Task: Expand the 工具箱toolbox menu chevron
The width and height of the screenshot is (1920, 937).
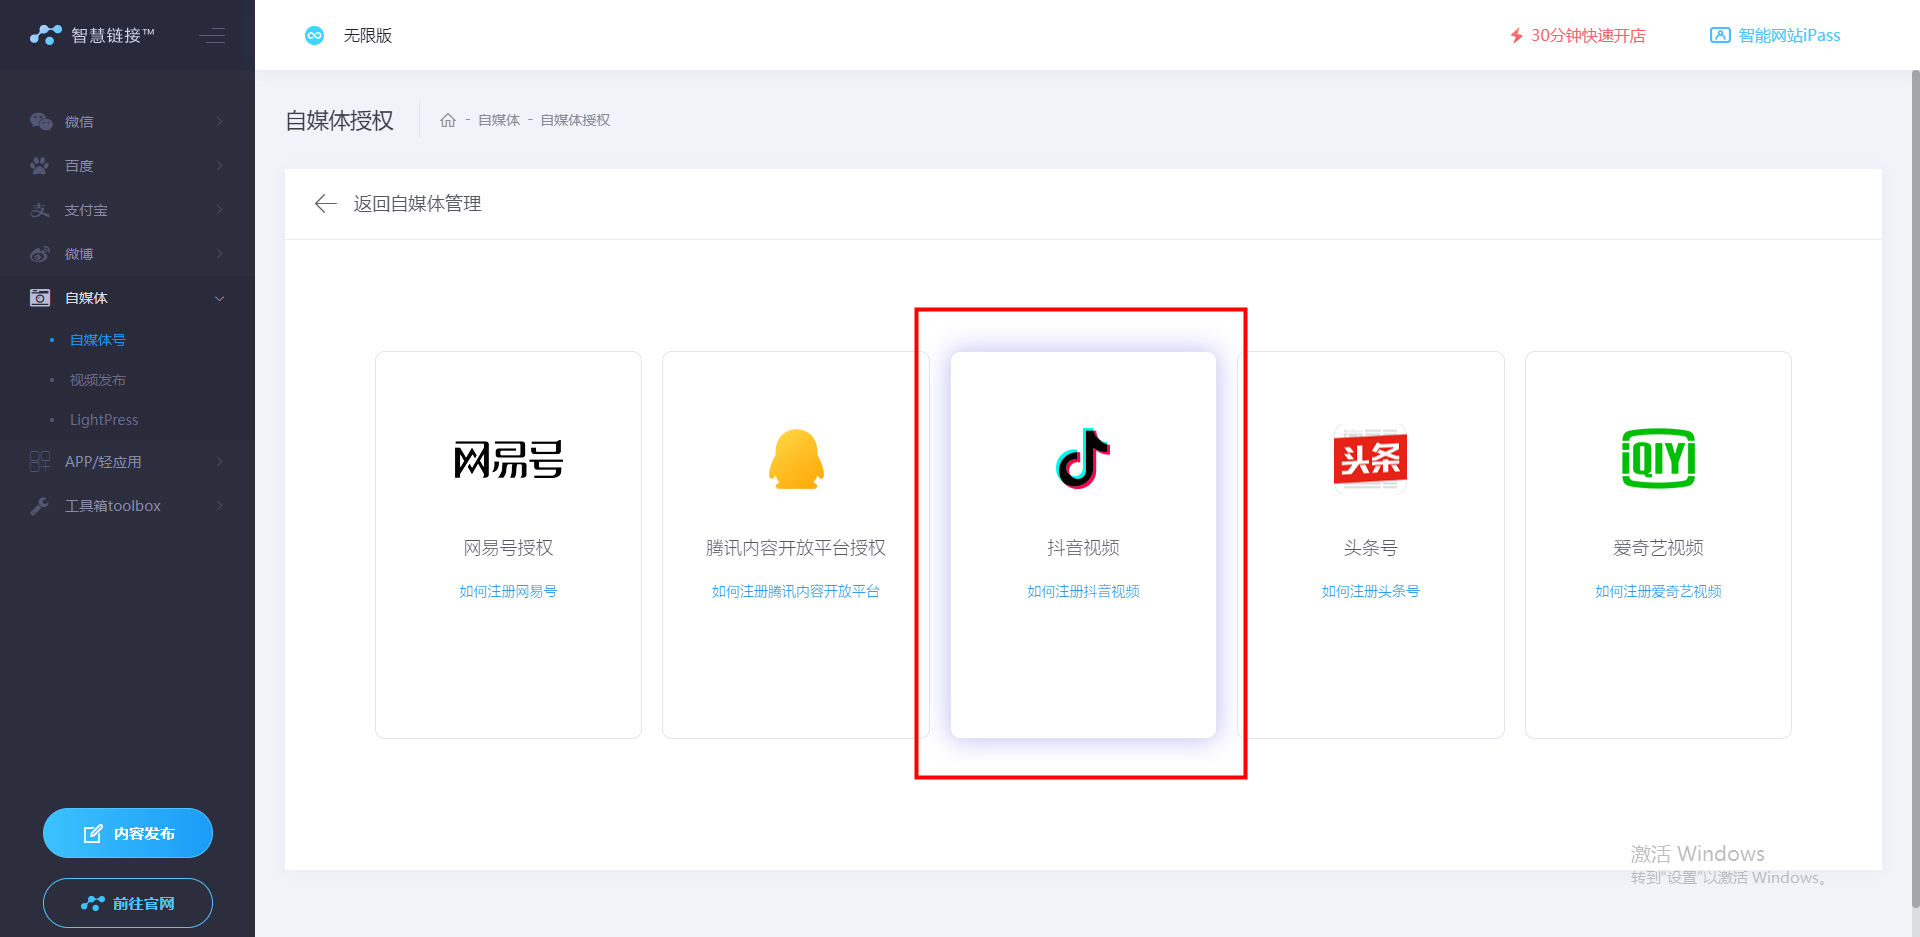Action: click(220, 506)
